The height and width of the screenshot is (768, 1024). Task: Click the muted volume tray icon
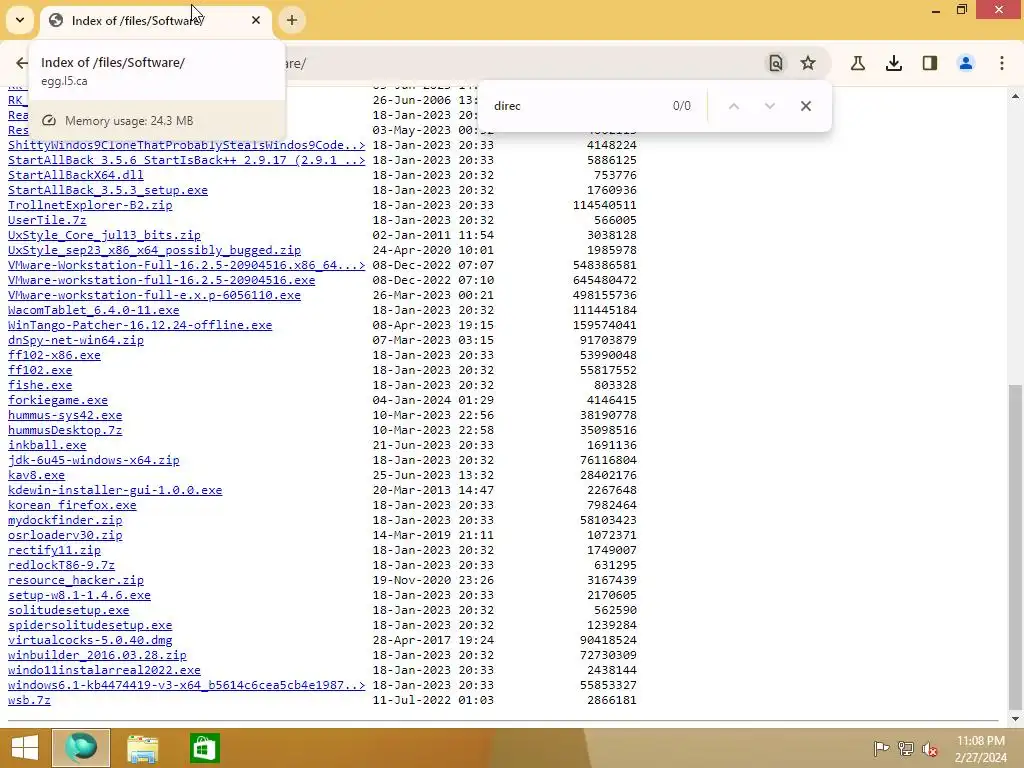930,749
